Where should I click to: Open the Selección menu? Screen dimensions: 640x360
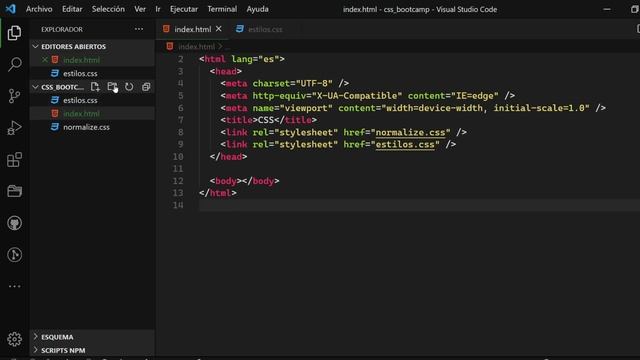(108, 9)
